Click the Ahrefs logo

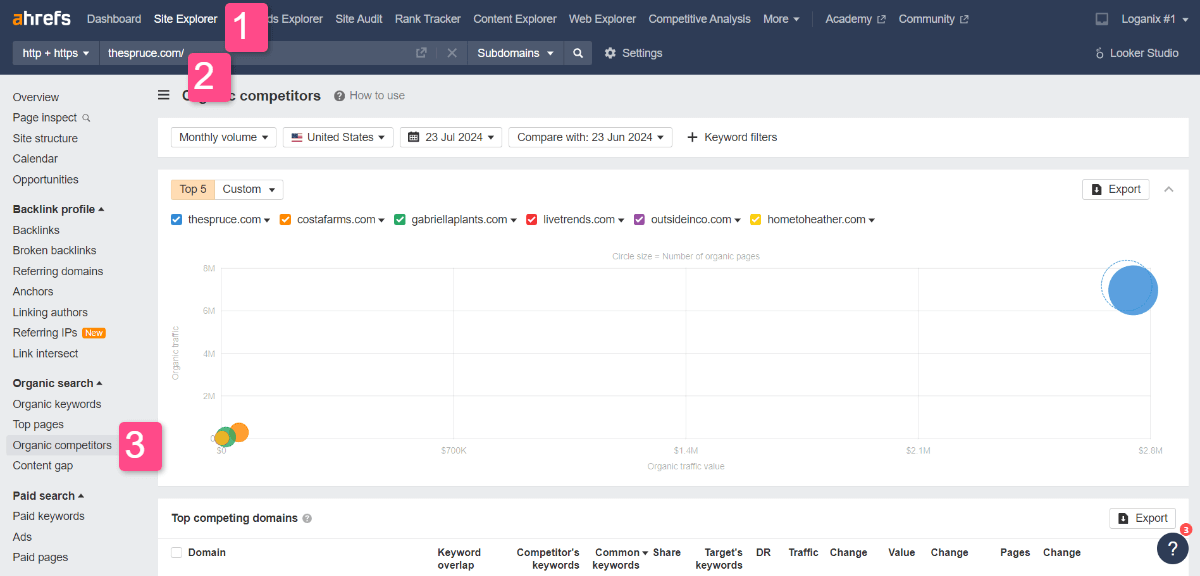(x=42, y=19)
